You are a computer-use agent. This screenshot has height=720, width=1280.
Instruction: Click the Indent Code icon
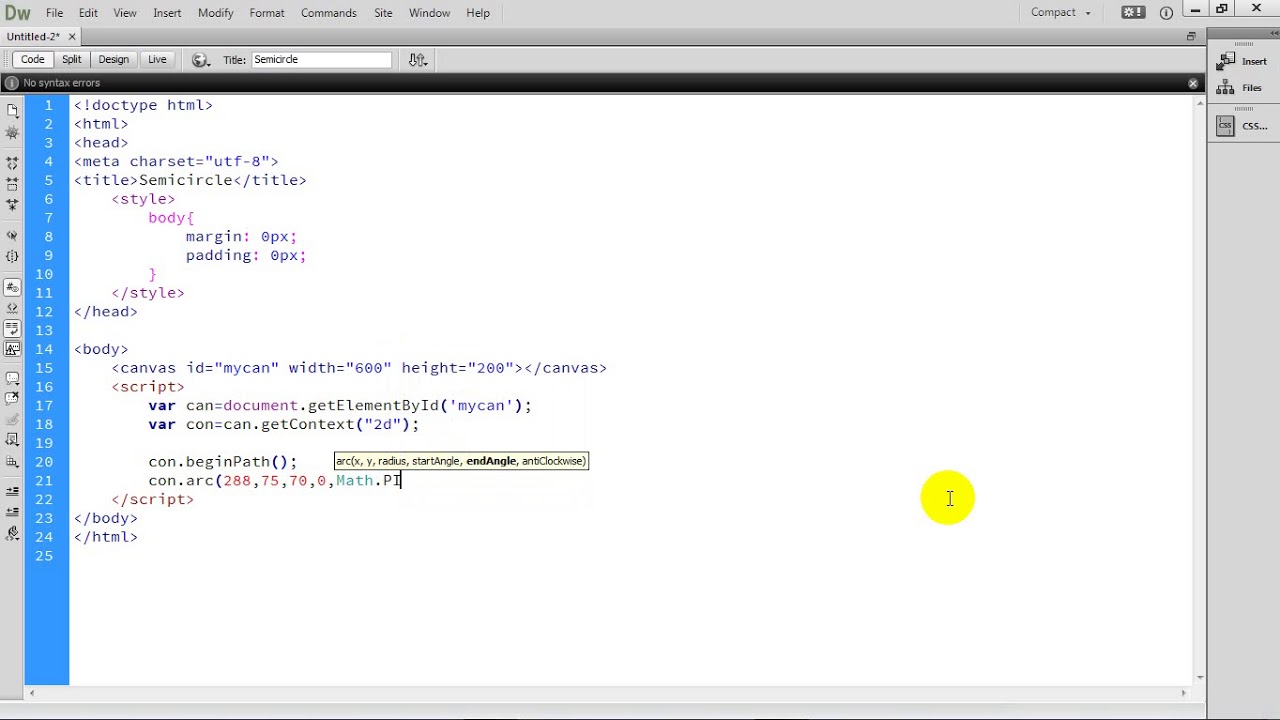(12, 492)
